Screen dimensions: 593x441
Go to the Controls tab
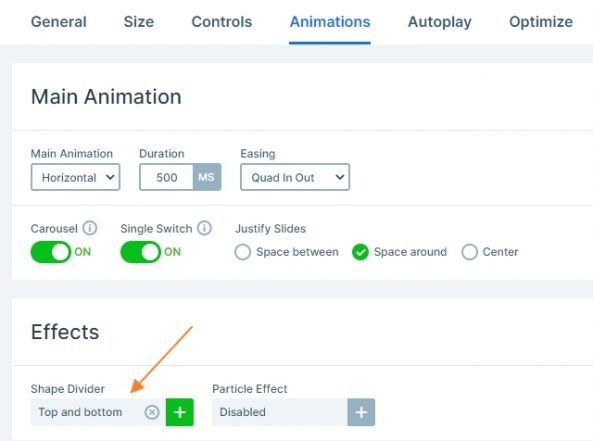[x=222, y=22]
